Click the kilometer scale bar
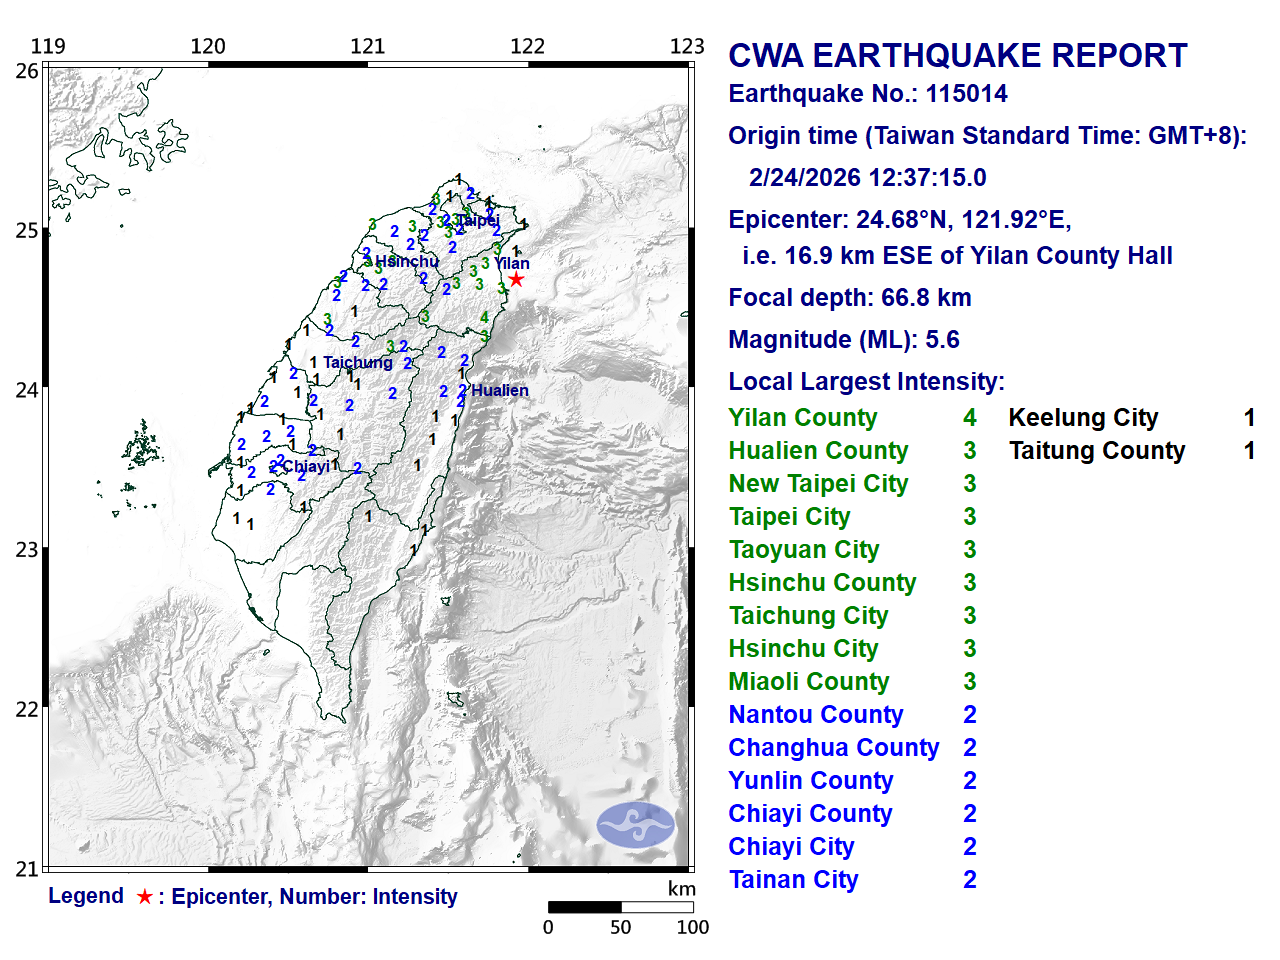1280x960 pixels. tap(620, 907)
